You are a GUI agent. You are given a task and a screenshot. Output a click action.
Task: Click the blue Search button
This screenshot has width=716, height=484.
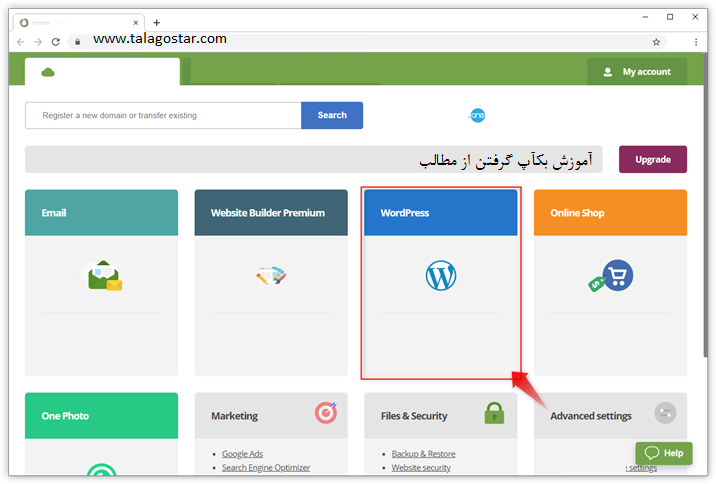[332, 115]
